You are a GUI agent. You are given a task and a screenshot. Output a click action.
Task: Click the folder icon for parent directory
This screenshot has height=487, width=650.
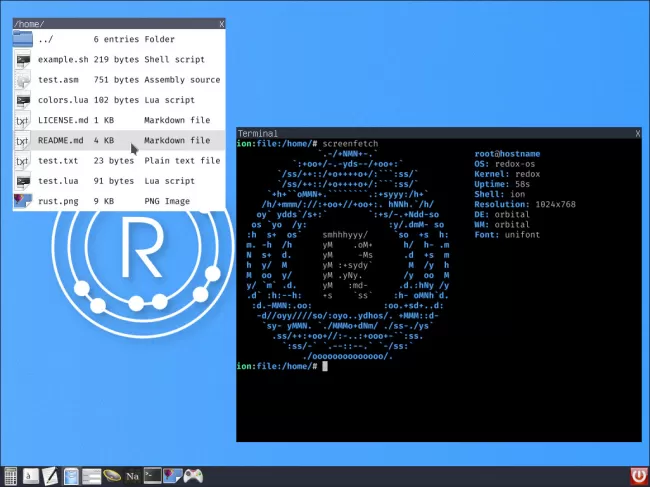[22, 39]
